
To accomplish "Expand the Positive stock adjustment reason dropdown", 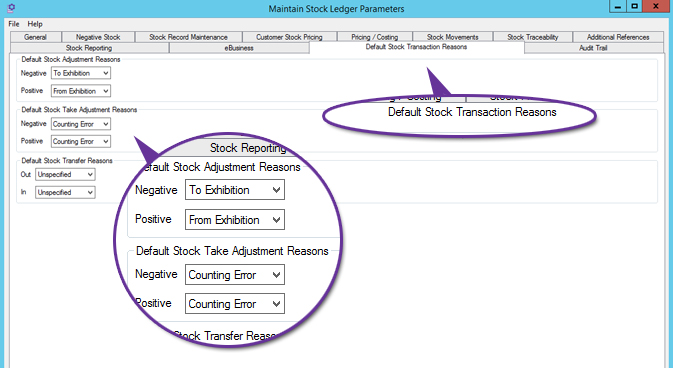I will [x=81, y=91].
